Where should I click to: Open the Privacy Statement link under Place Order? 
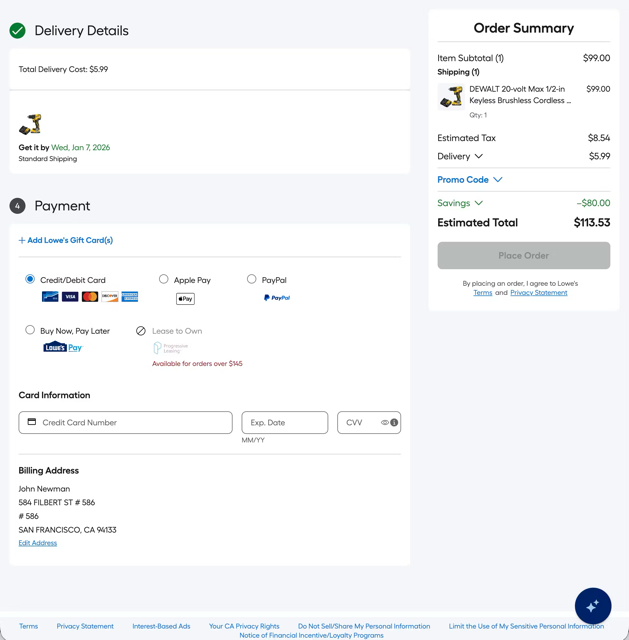click(x=539, y=293)
